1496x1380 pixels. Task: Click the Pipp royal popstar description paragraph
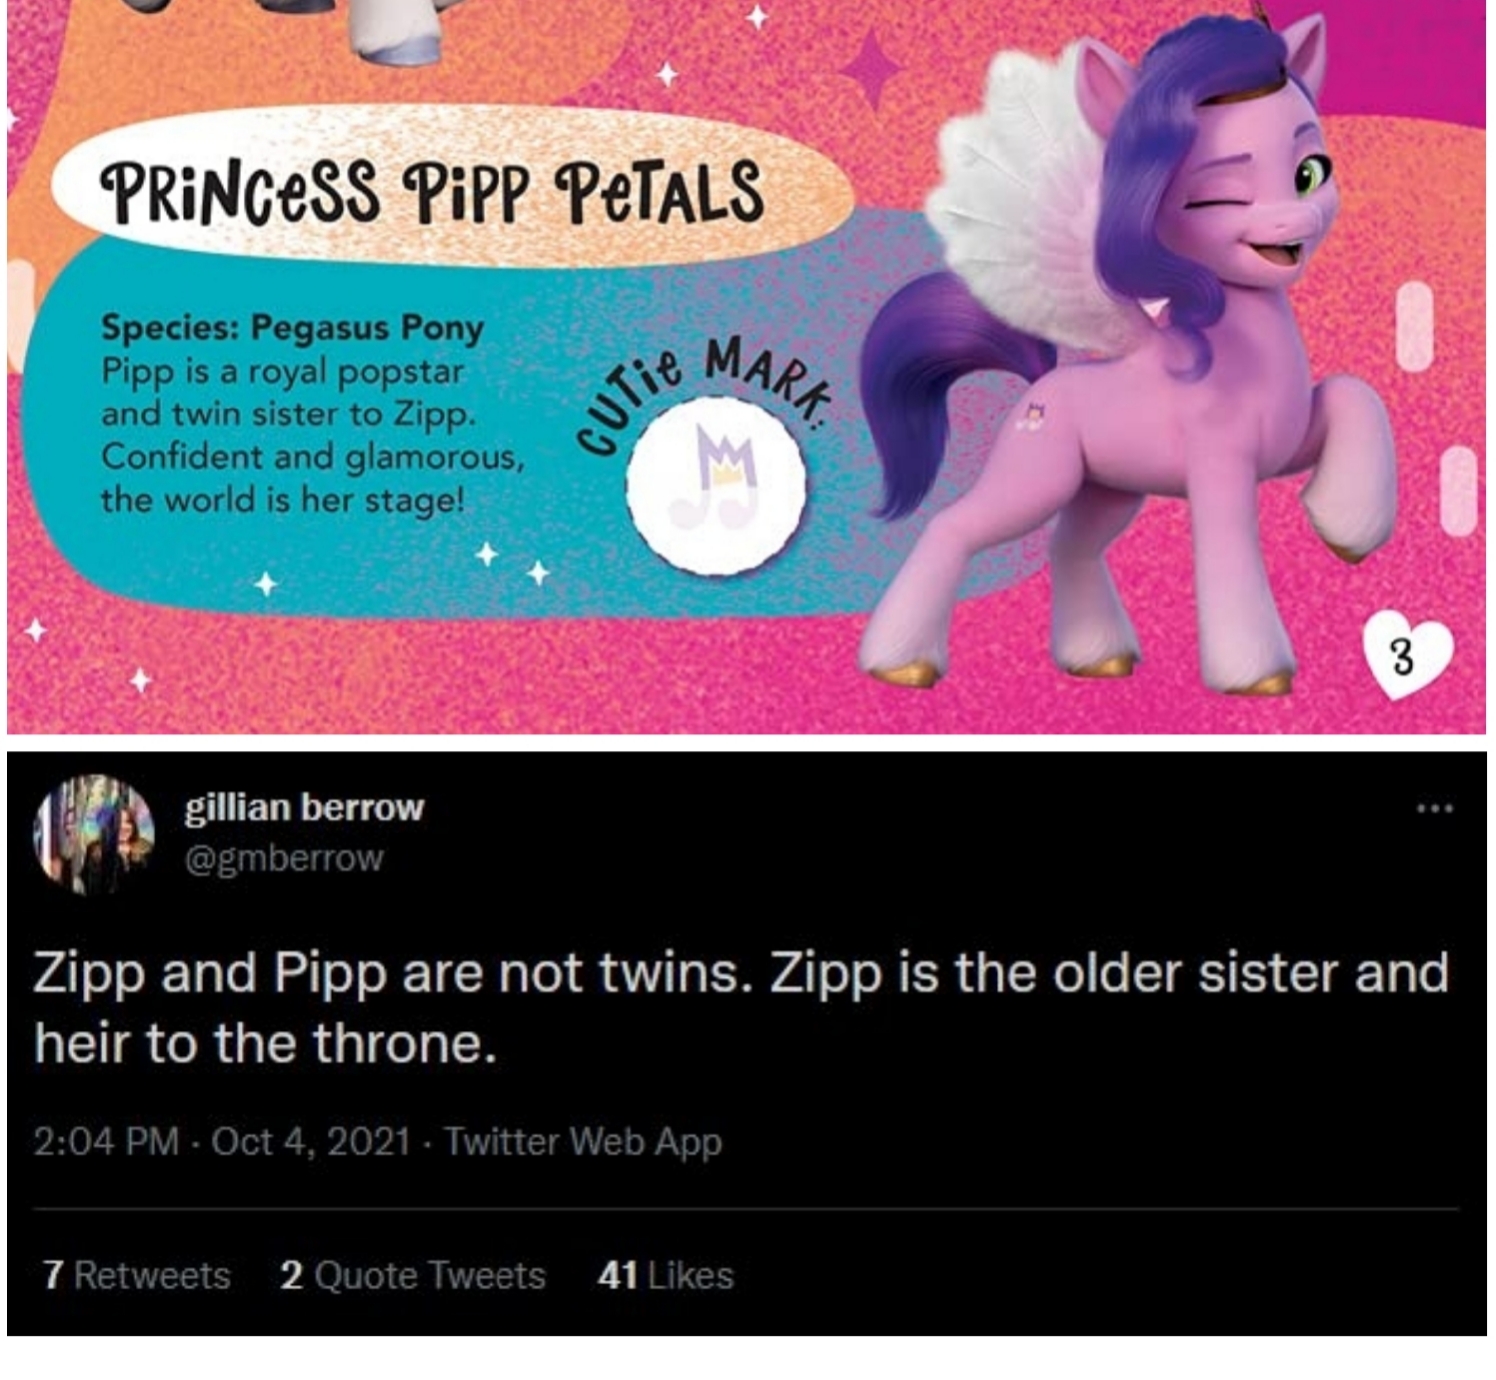point(310,435)
